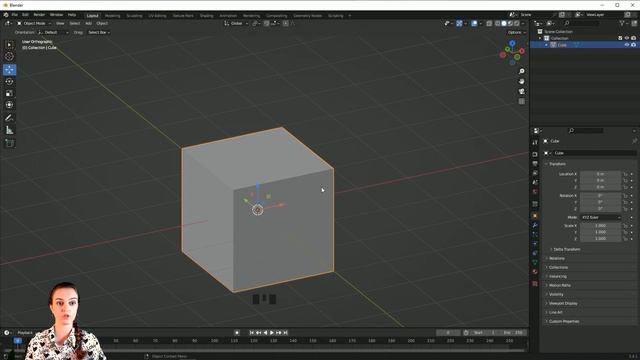Open the Material properties tab icon
The image size is (640, 360).
(x=535, y=271)
